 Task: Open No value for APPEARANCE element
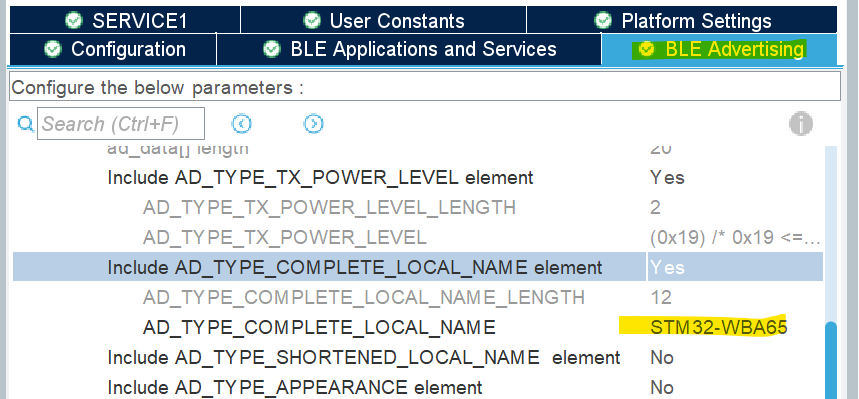tap(662, 387)
